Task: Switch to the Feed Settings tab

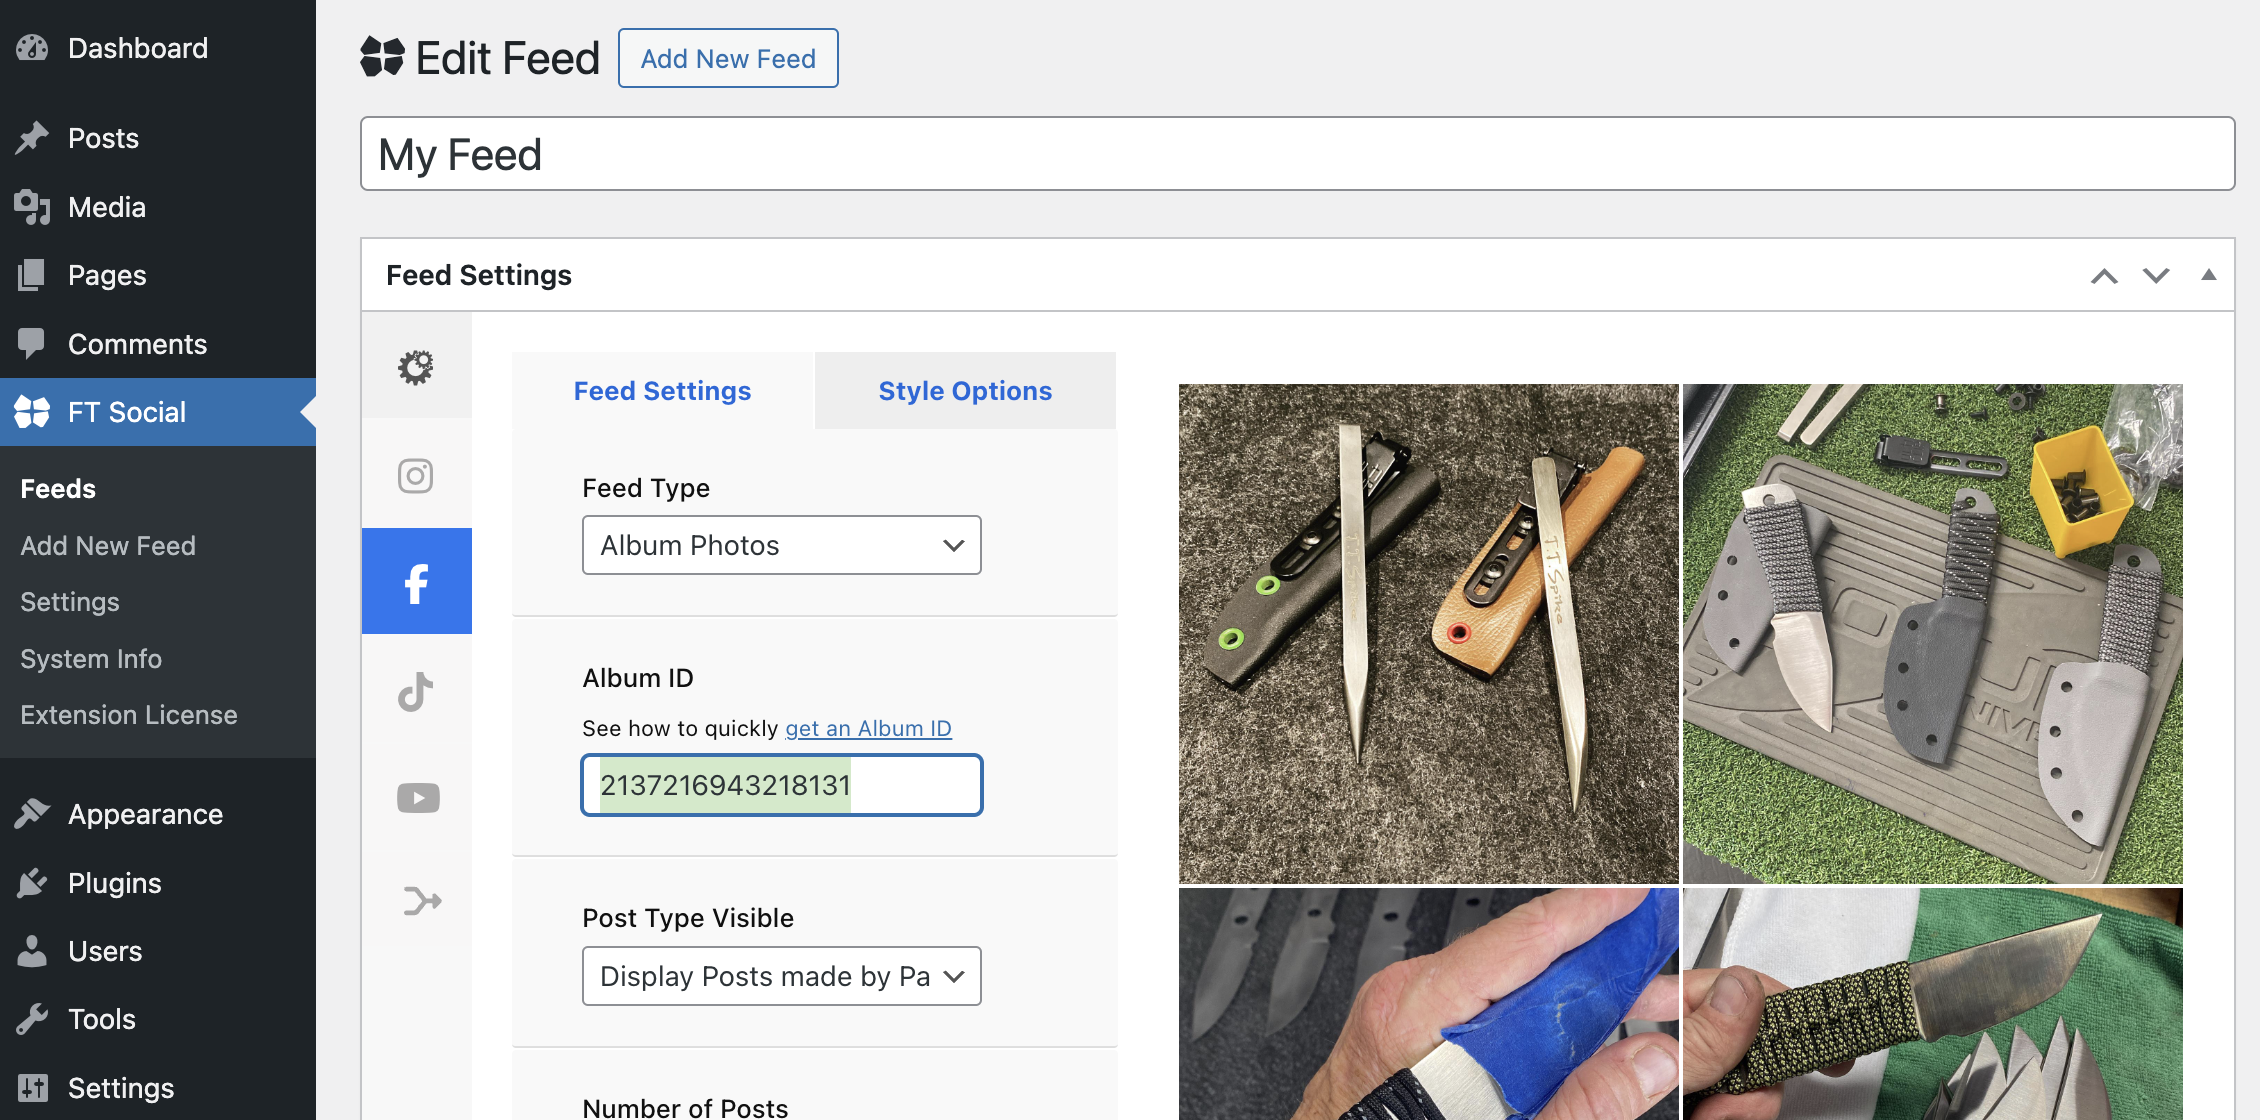Action: pyautogui.click(x=662, y=391)
